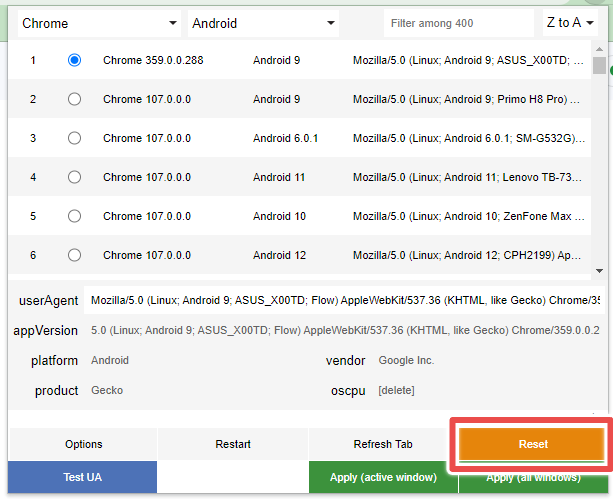Apply user agent to active window
The height and width of the screenshot is (499, 613).
(383, 477)
